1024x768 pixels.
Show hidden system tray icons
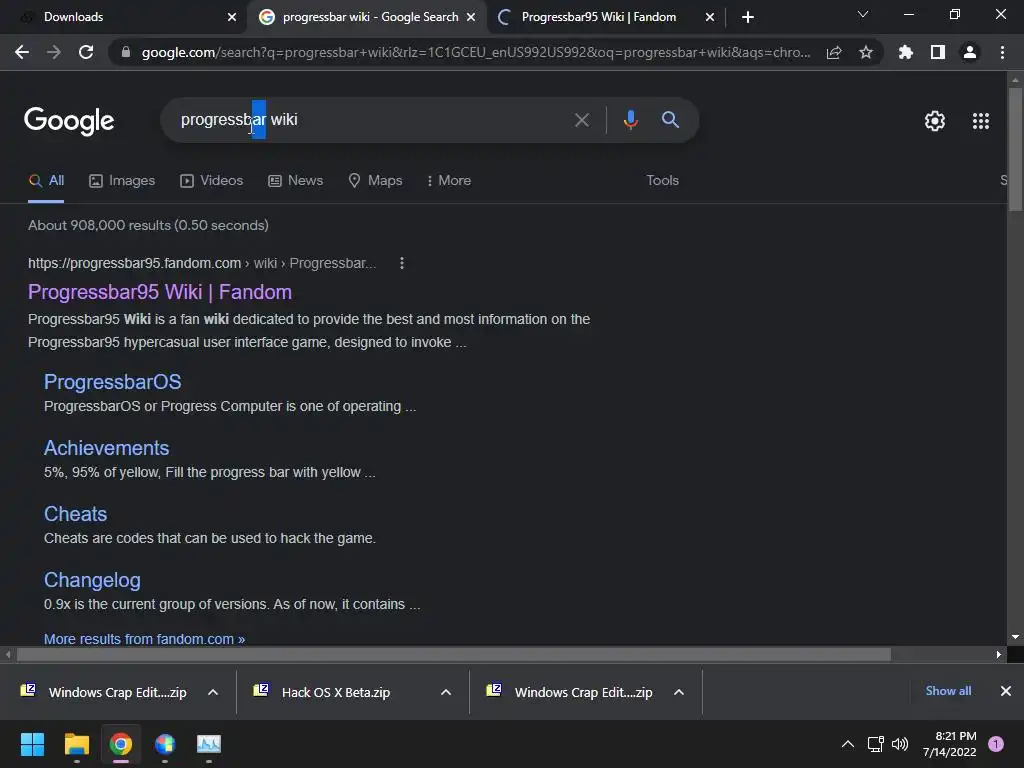pyautogui.click(x=848, y=744)
